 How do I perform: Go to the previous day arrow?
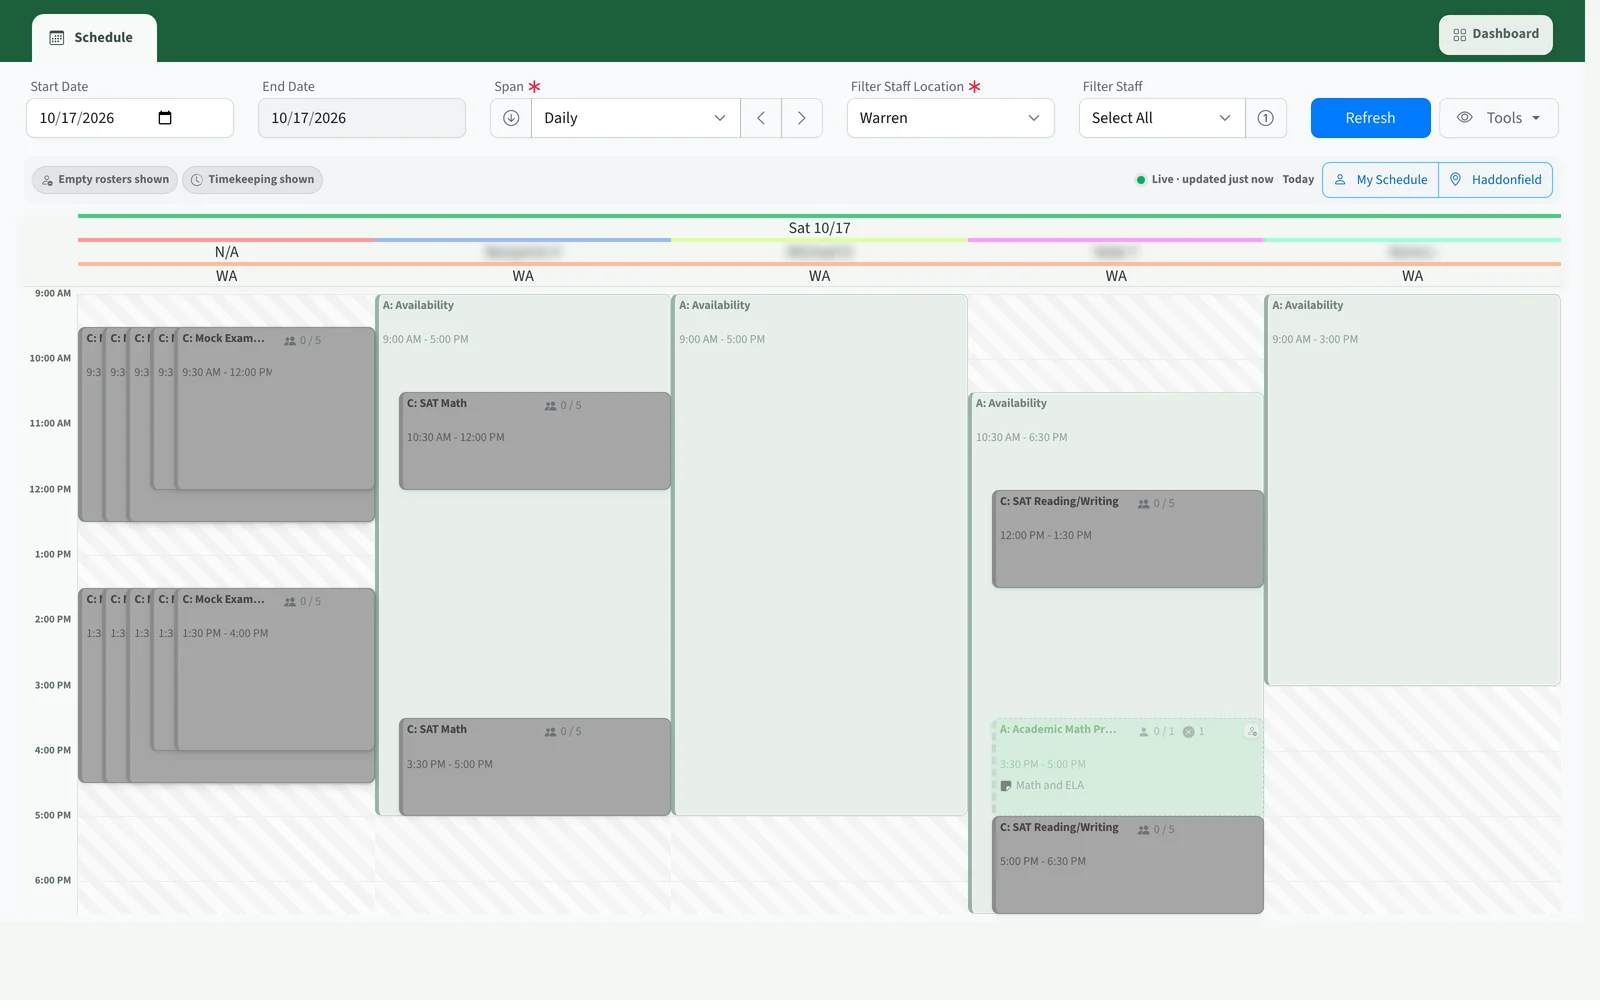pos(761,118)
